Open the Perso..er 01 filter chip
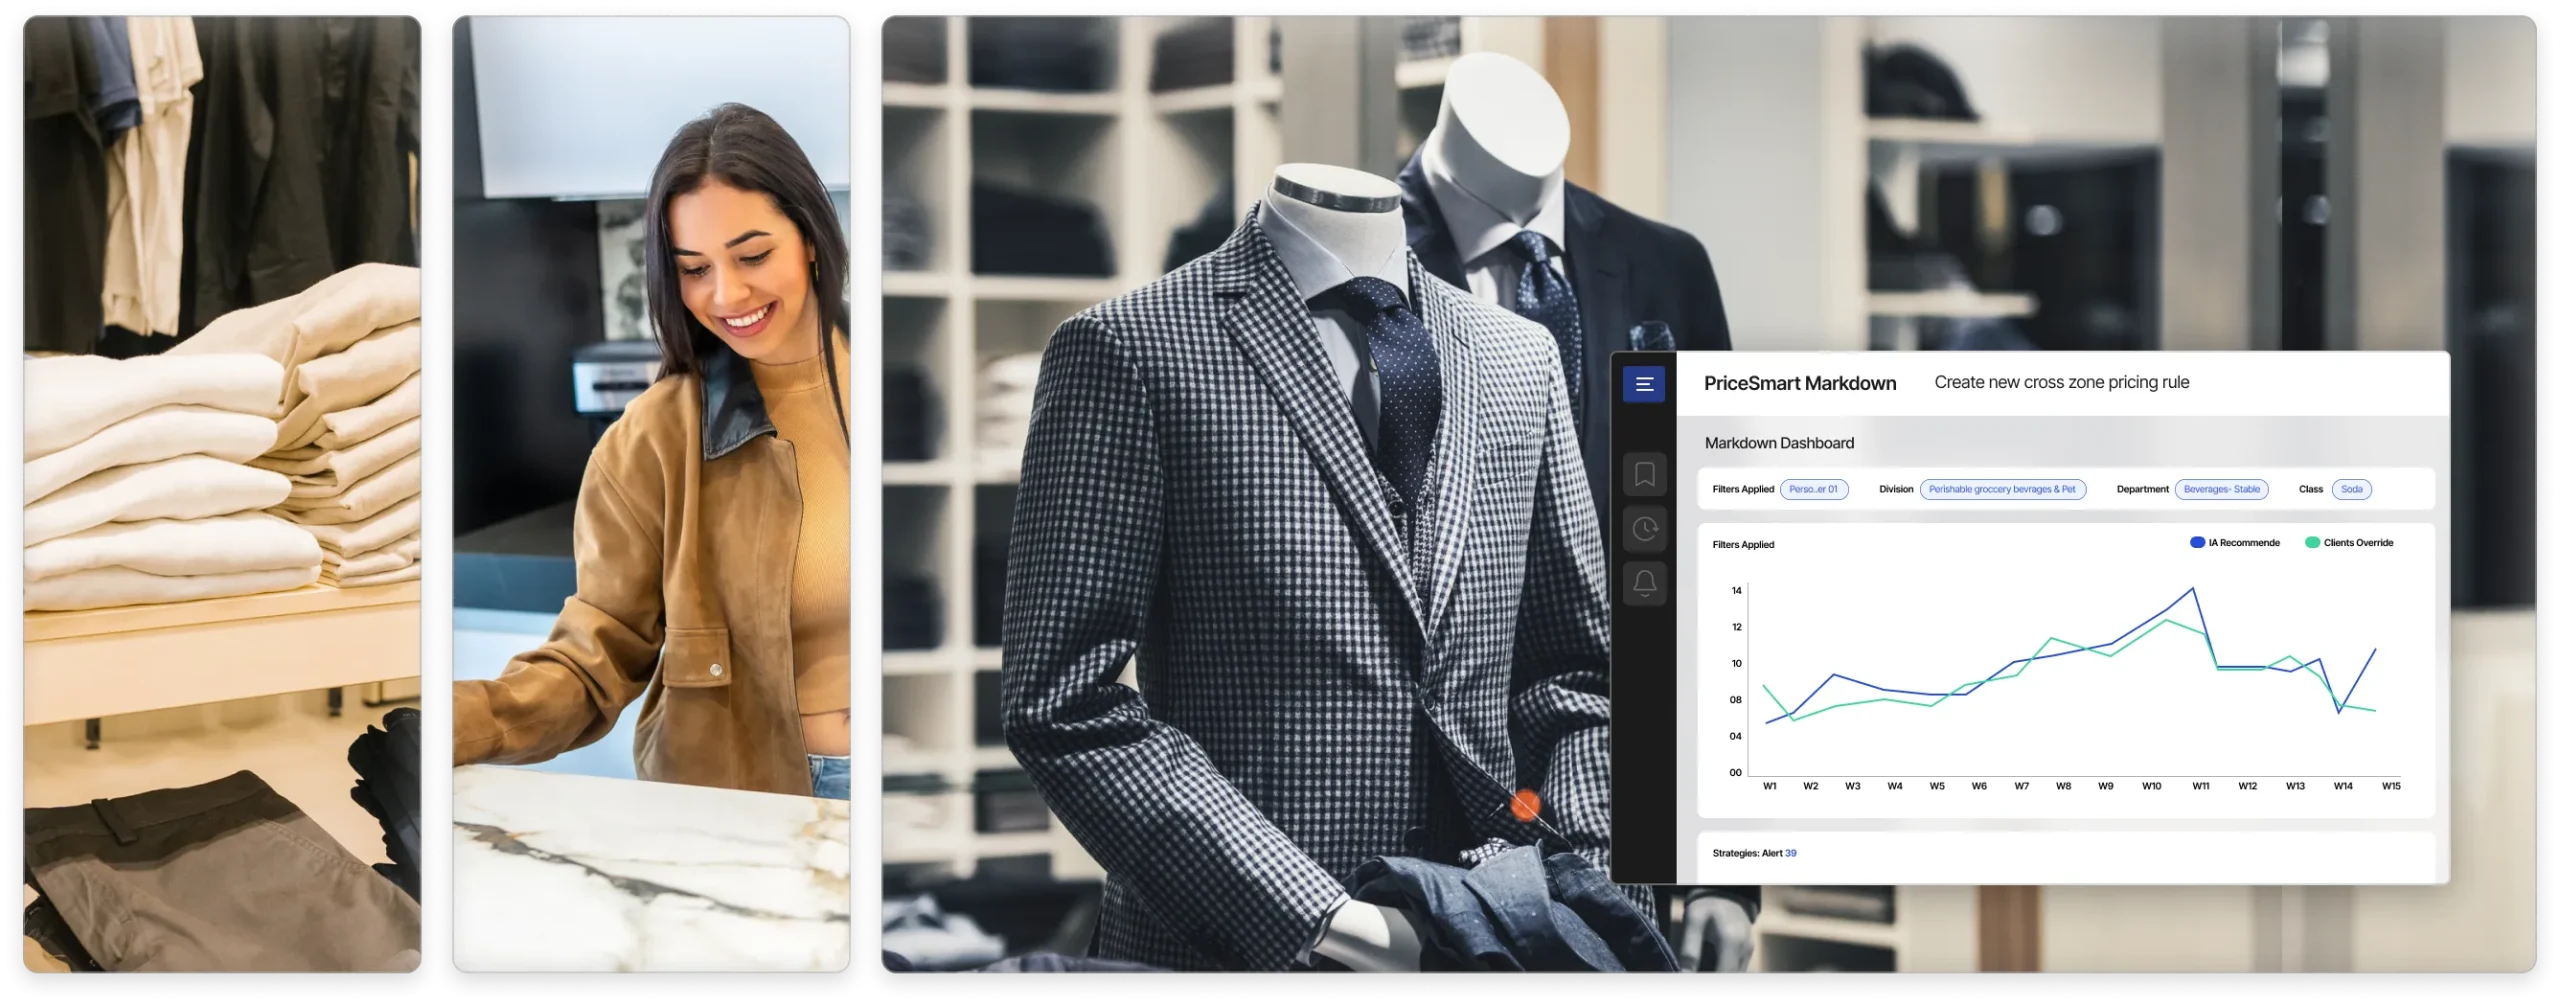This screenshot has width=2560, height=1004. click(1813, 489)
